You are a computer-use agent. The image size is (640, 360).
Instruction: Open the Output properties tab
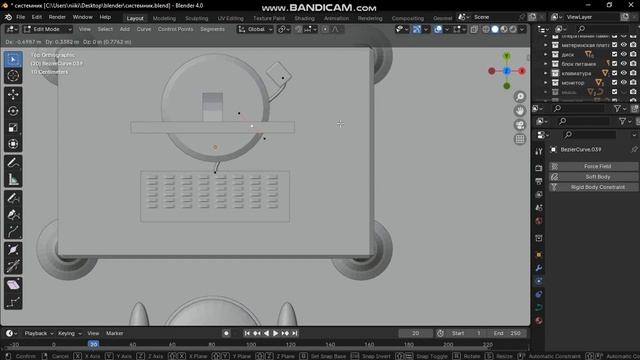pos(539,181)
